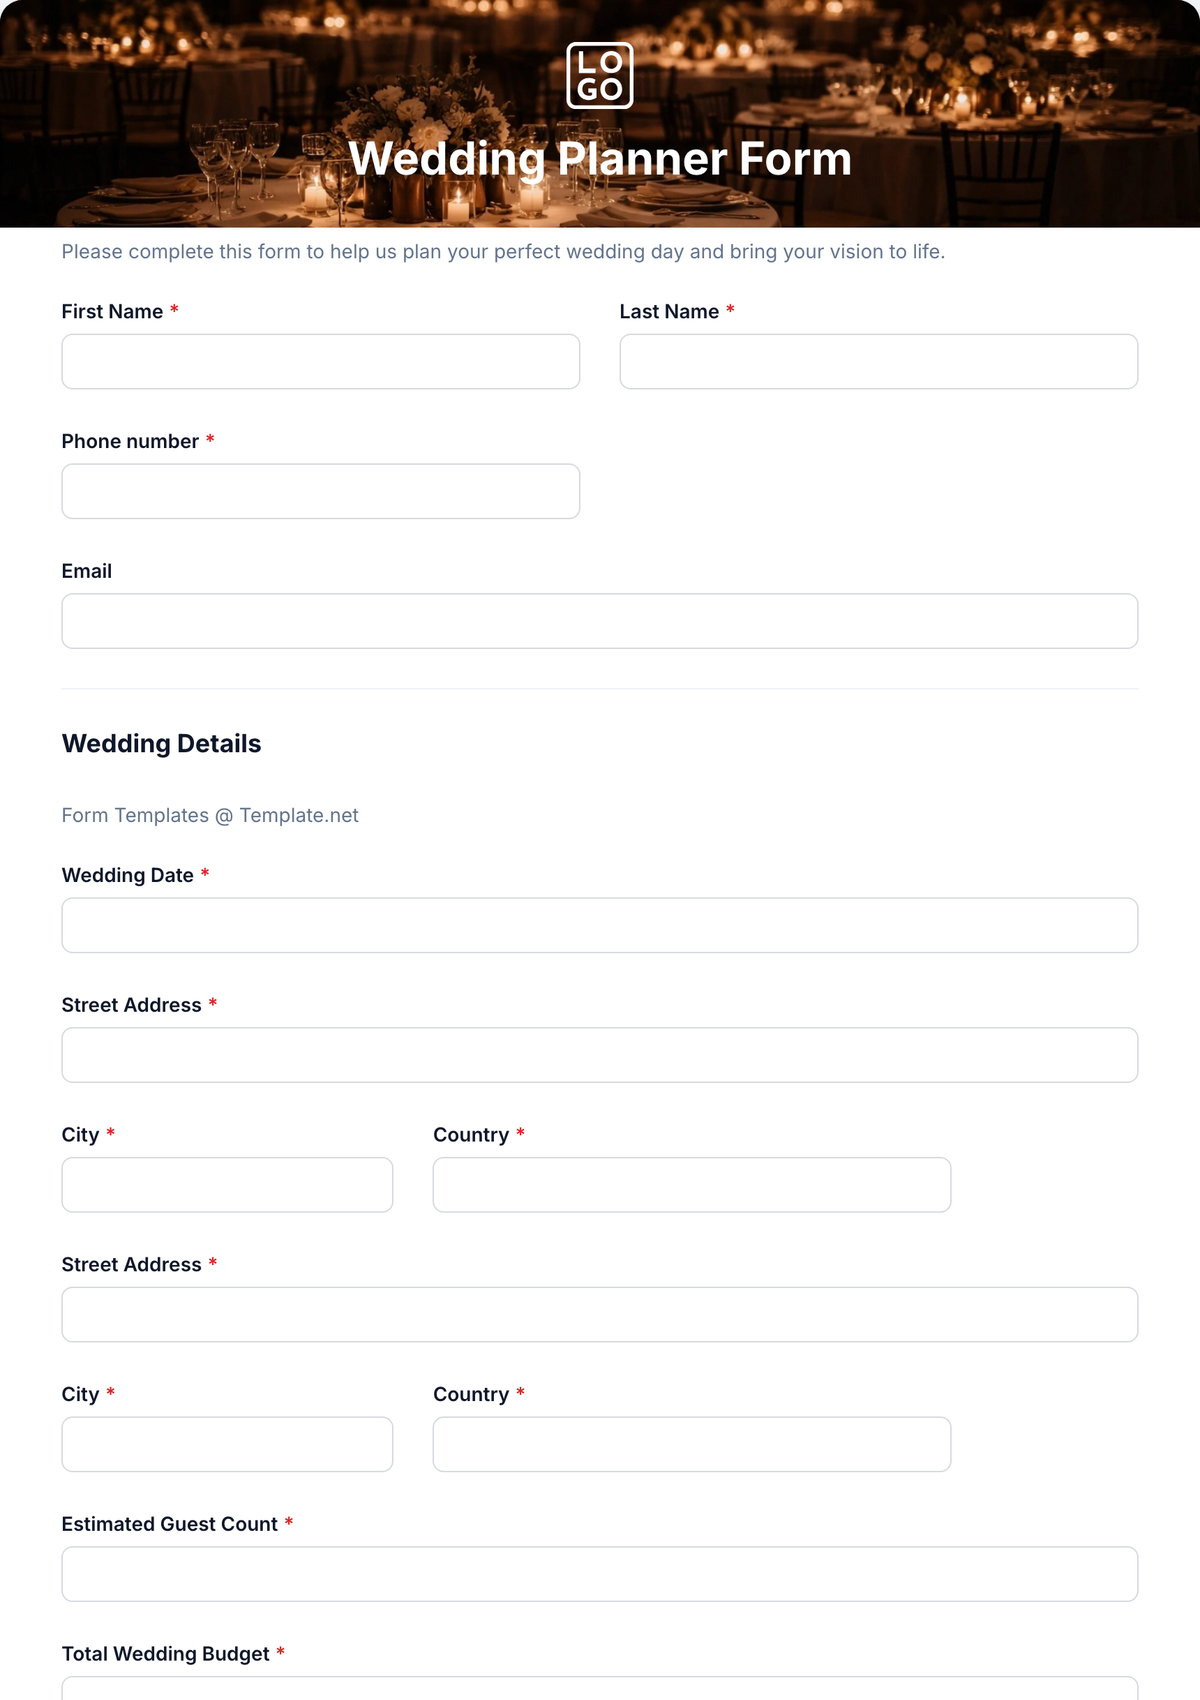Click the Wedding Details section heading

(161, 744)
